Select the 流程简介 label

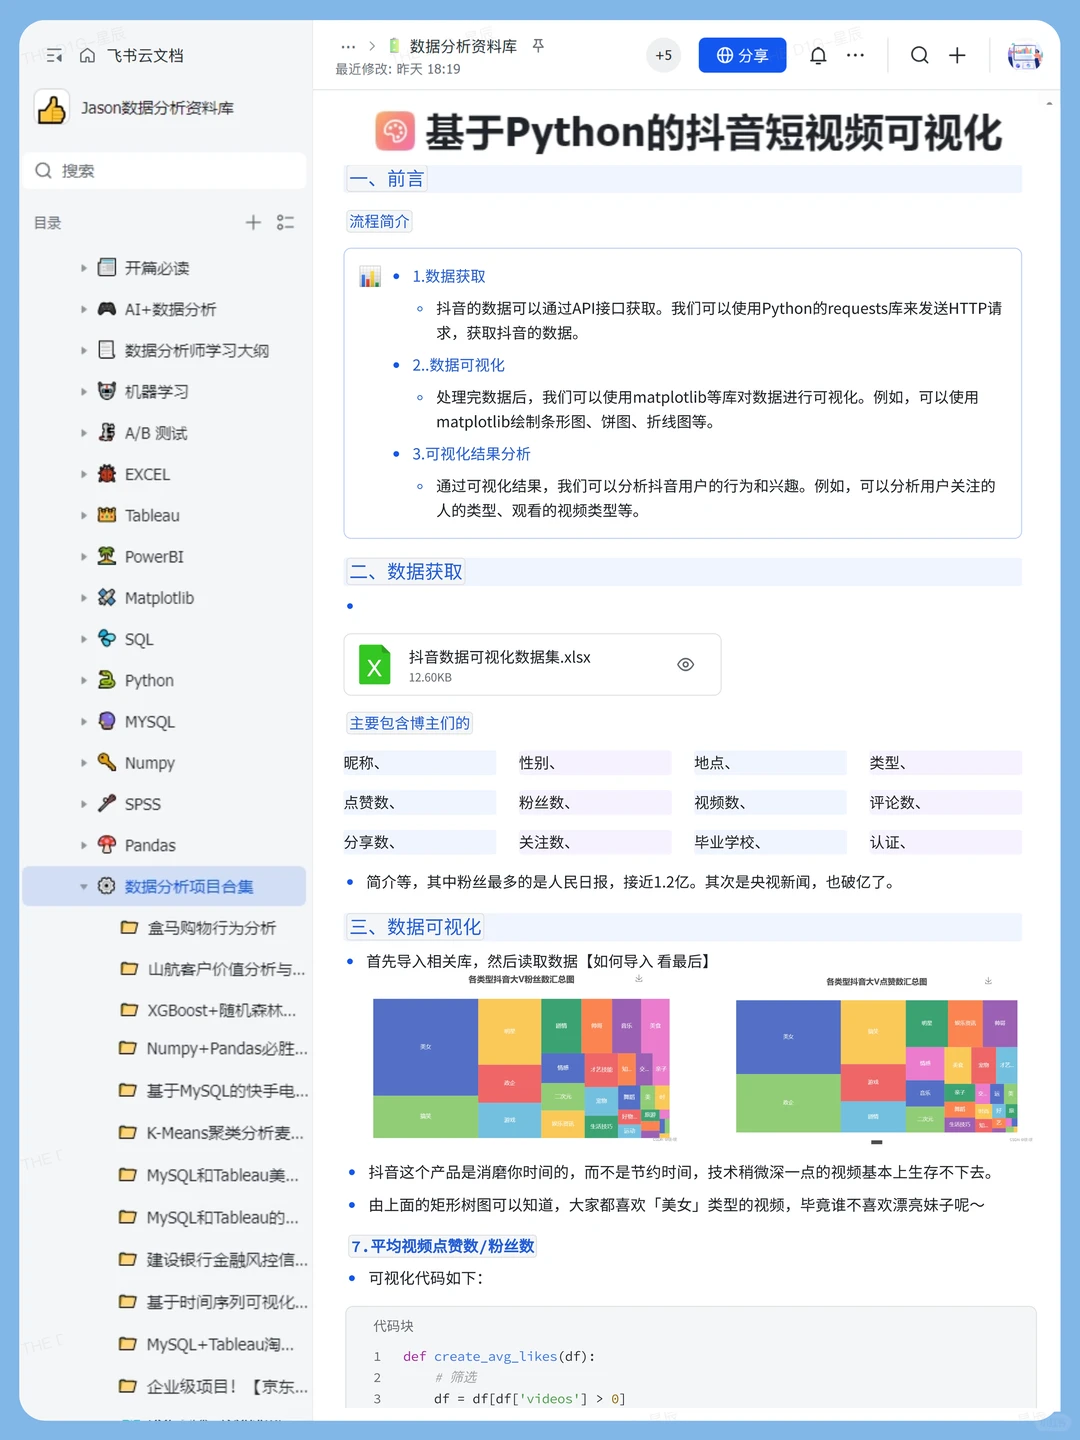point(380,221)
